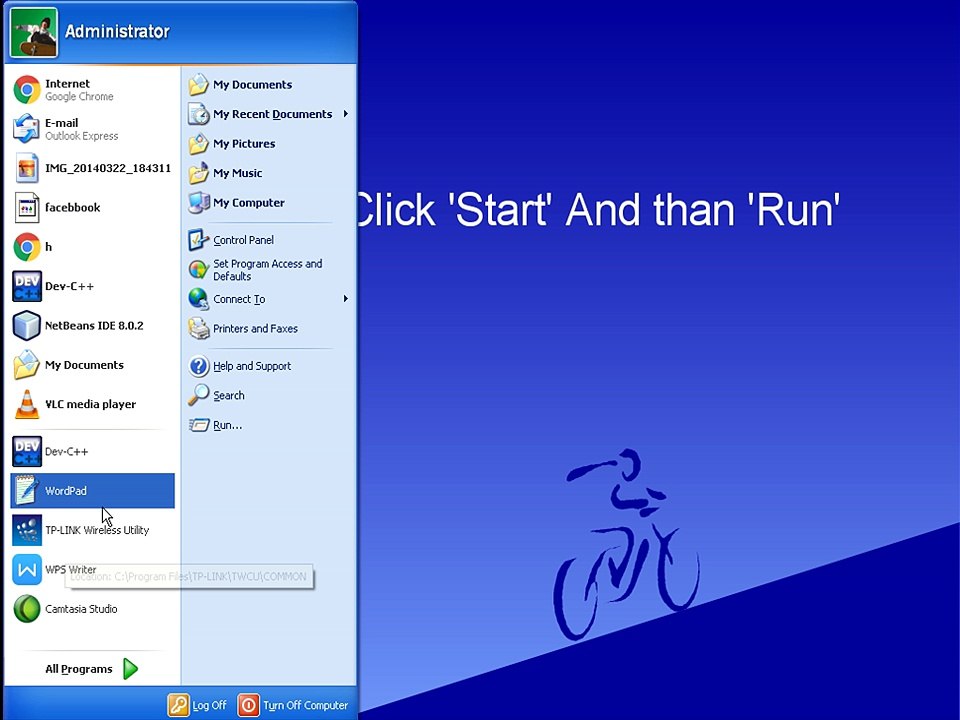Open Control Panel icon
Image resolution: width=960 pixels, height=720 pixels.
point(198,240)
